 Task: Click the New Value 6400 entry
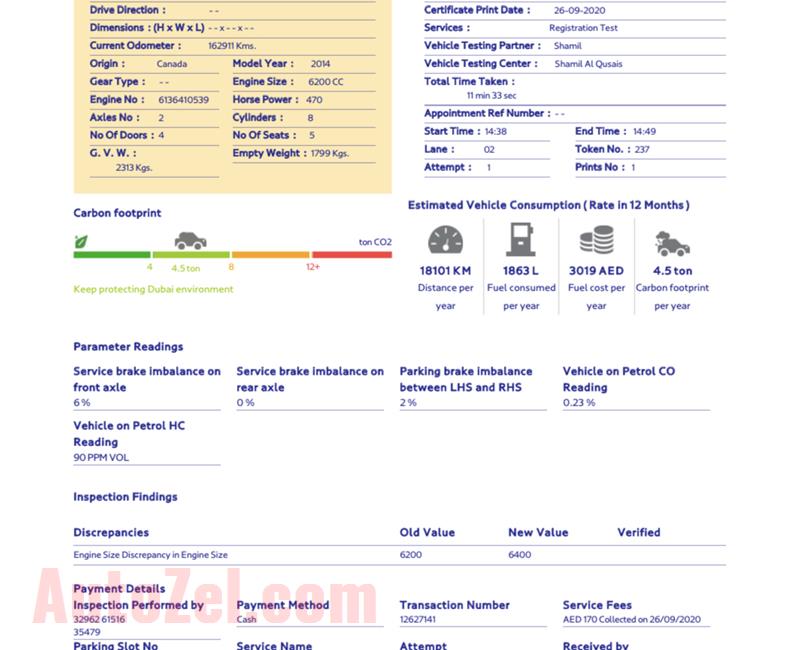pyautogui.click(x=520, y=555)
